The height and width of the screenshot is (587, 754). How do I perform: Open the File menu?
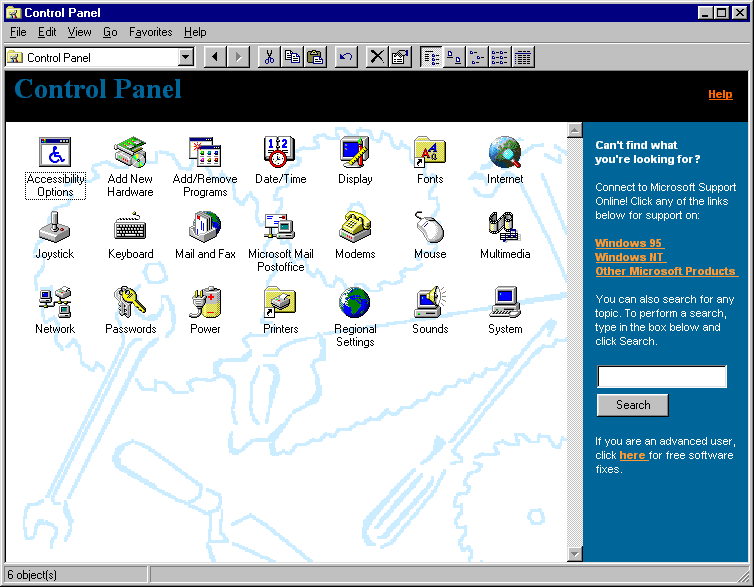(x=18, y=32)
